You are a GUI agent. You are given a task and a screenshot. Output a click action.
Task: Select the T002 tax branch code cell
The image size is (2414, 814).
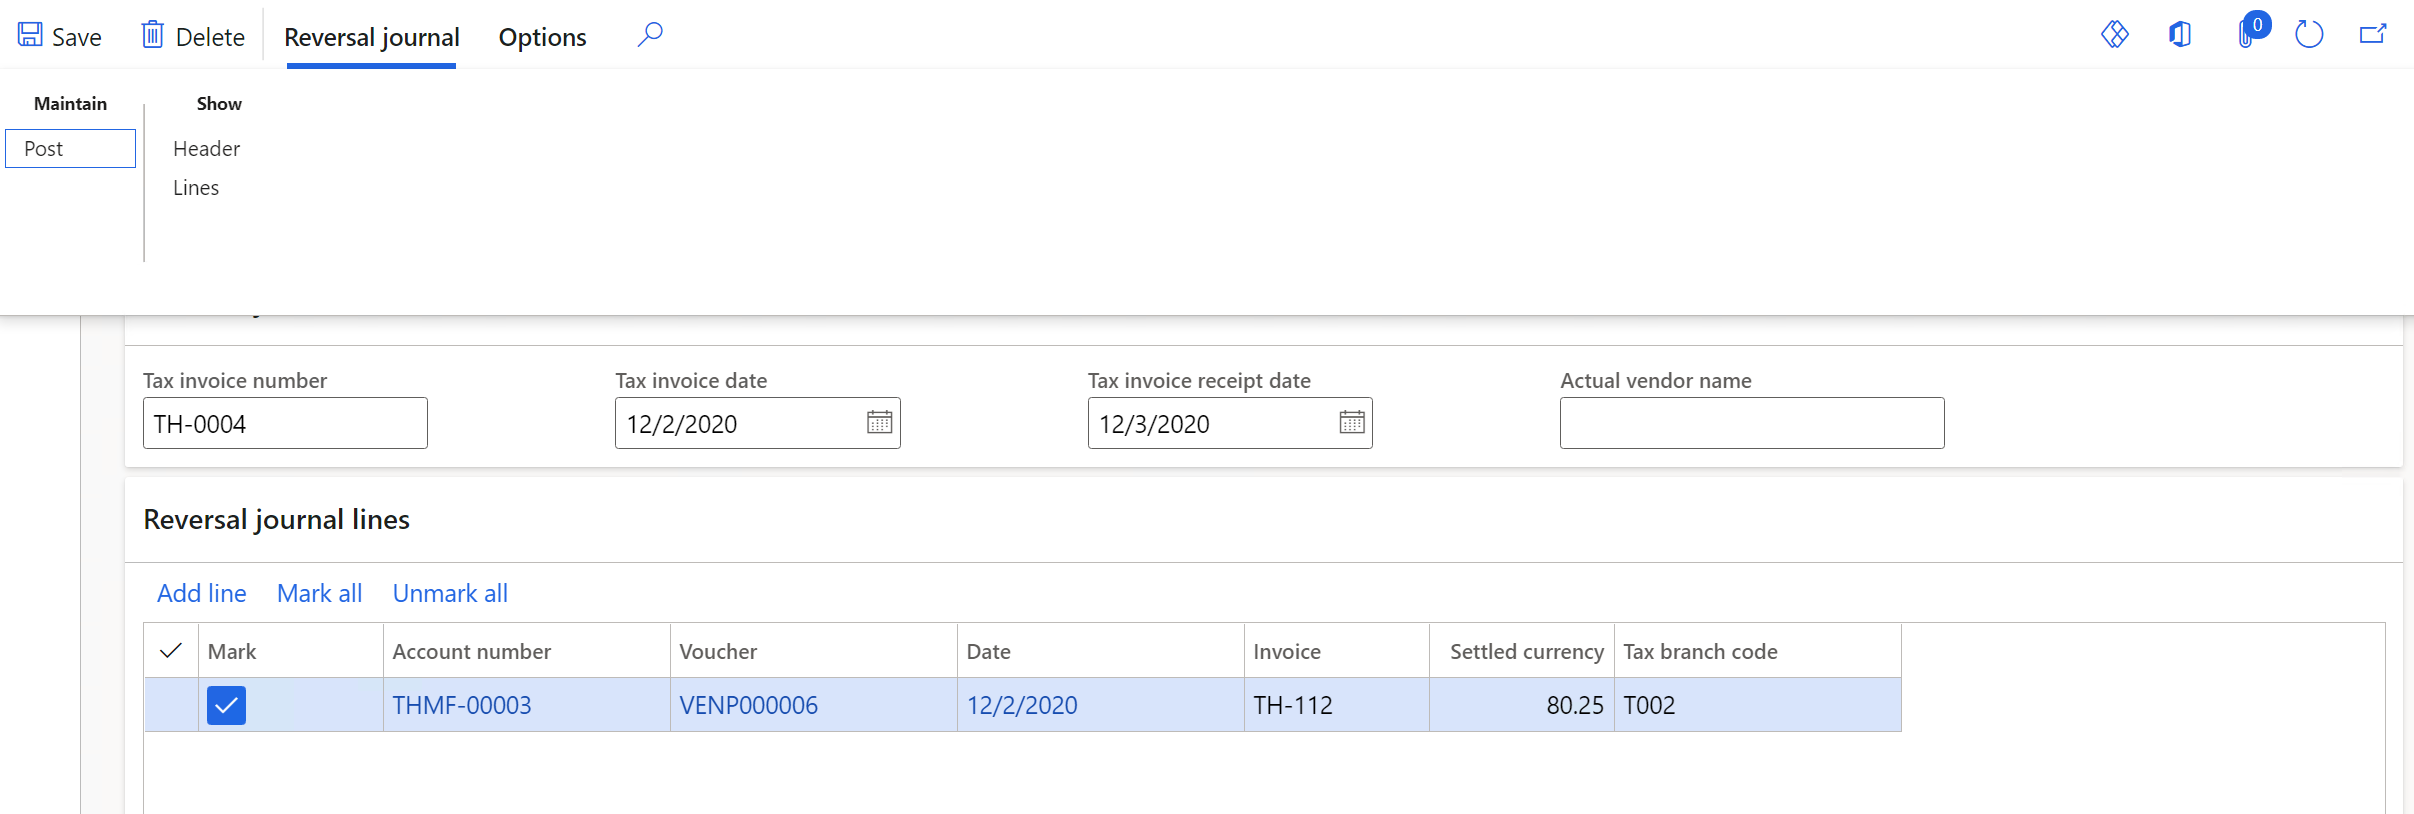pos(1758,705)
